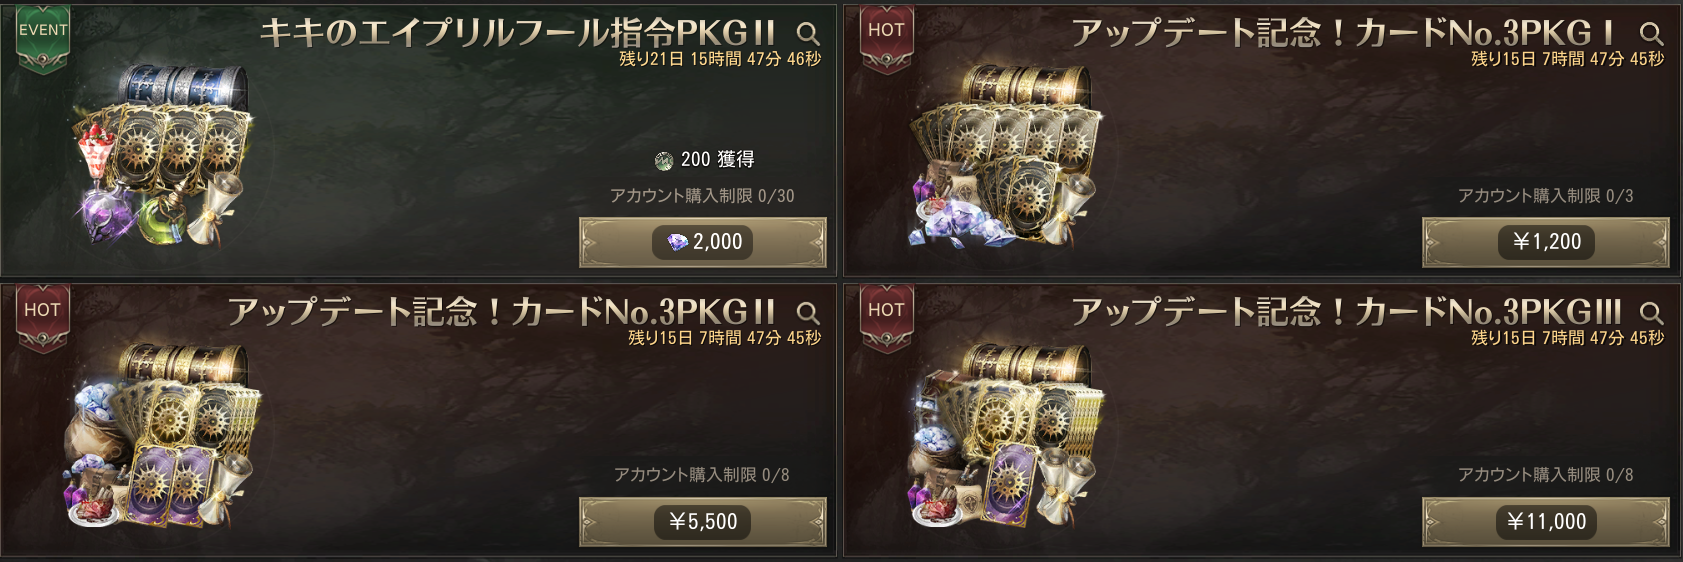Purchase the ¥5,500 package
Viewport: 1683px width, 562px height.
[703, 522]
